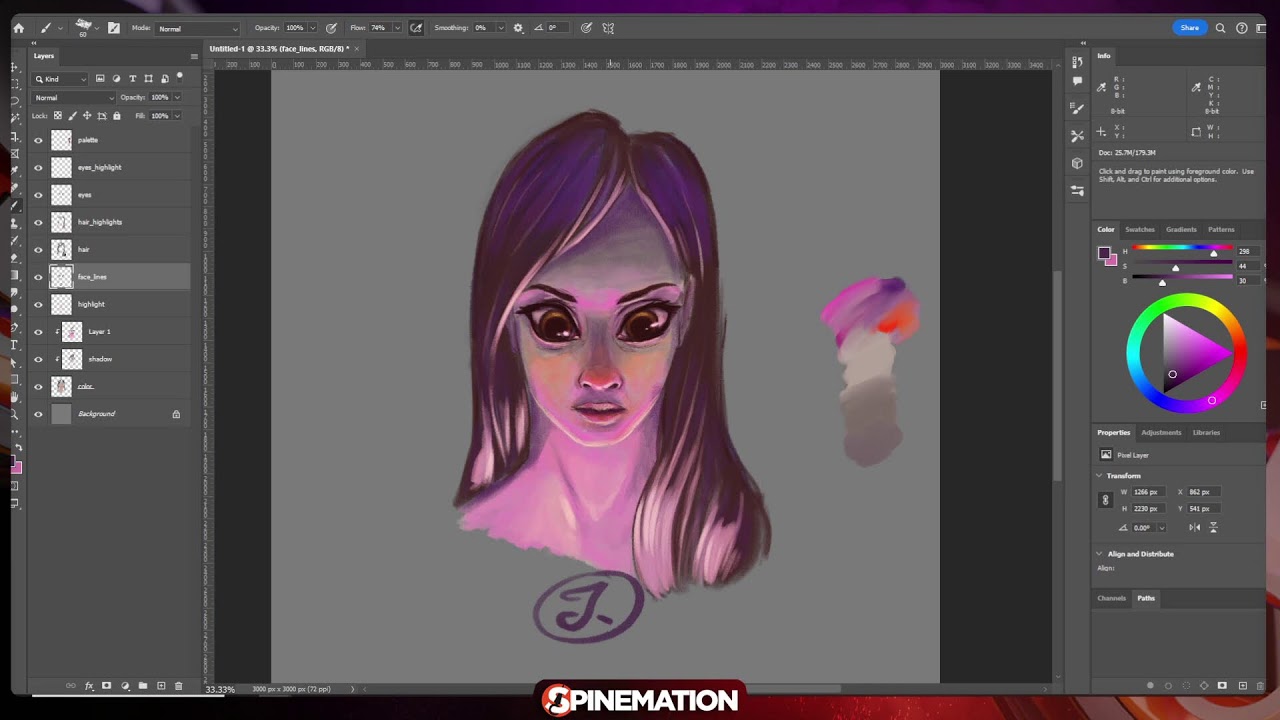Open the brush preset picker showing size 60
This screenshot has width=1280, height=720.
tap(85, 27)
